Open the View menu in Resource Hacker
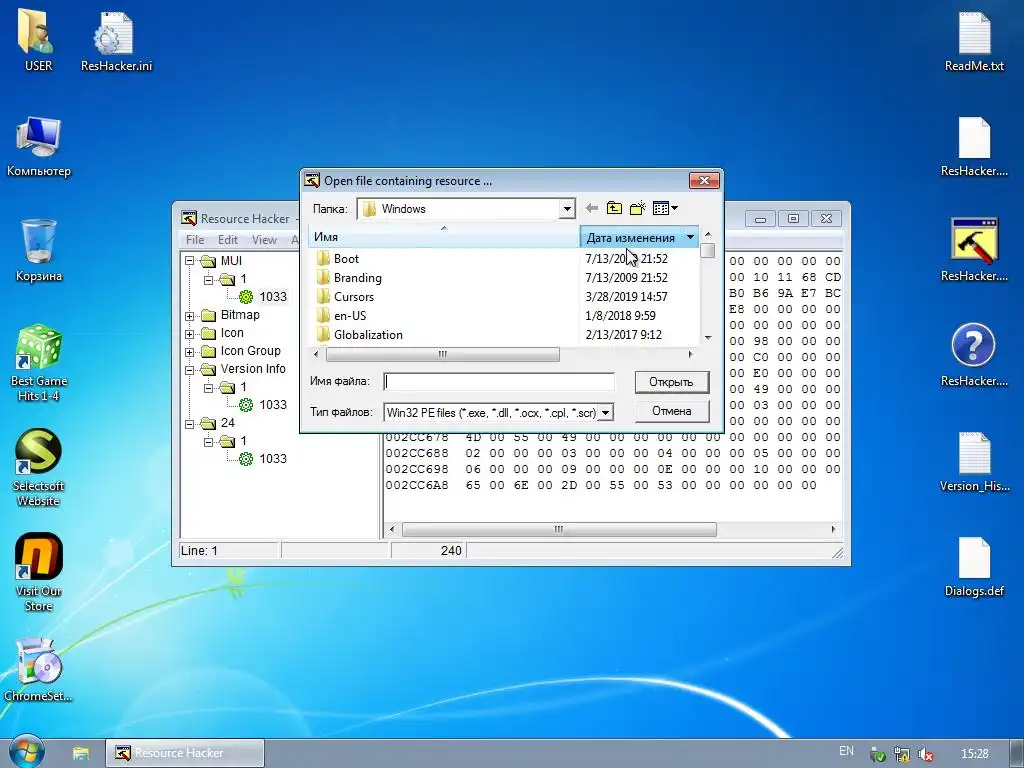 click(264, 240)
